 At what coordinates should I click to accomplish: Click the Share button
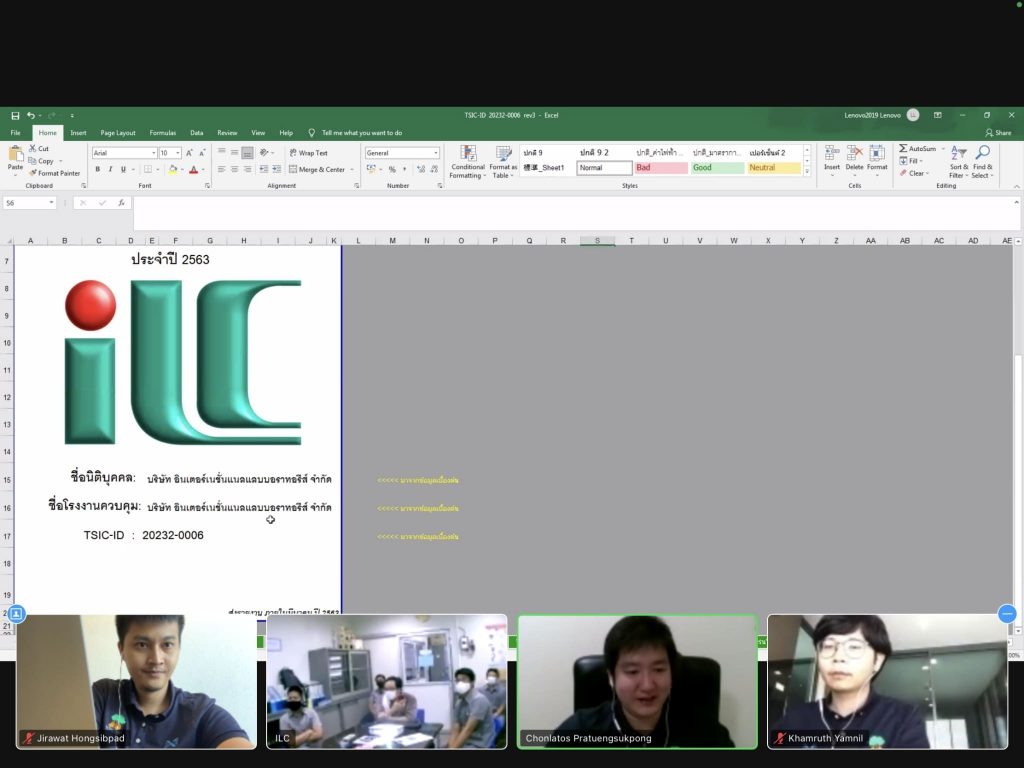pos(998,132)
